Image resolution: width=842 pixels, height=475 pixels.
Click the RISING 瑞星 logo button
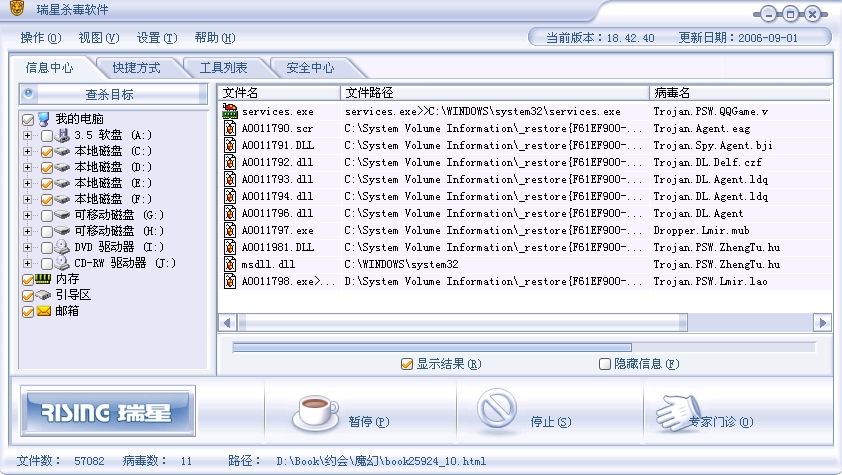pos(107,412)
